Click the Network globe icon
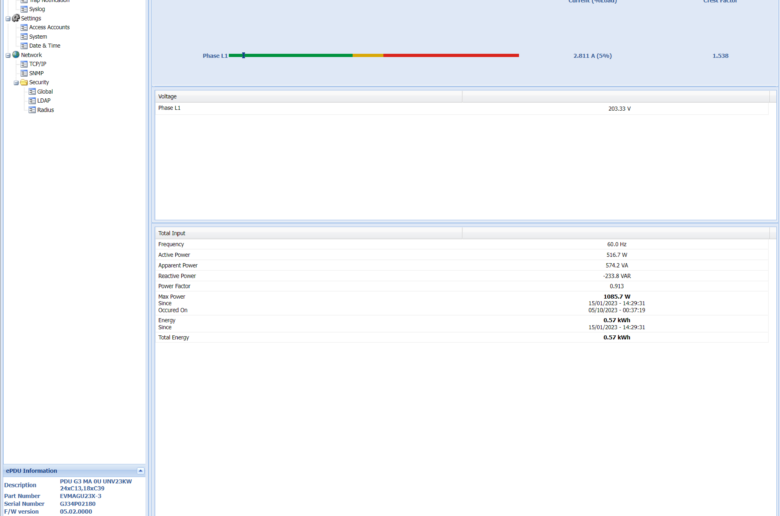780x516 pixels. coord(16,55)
